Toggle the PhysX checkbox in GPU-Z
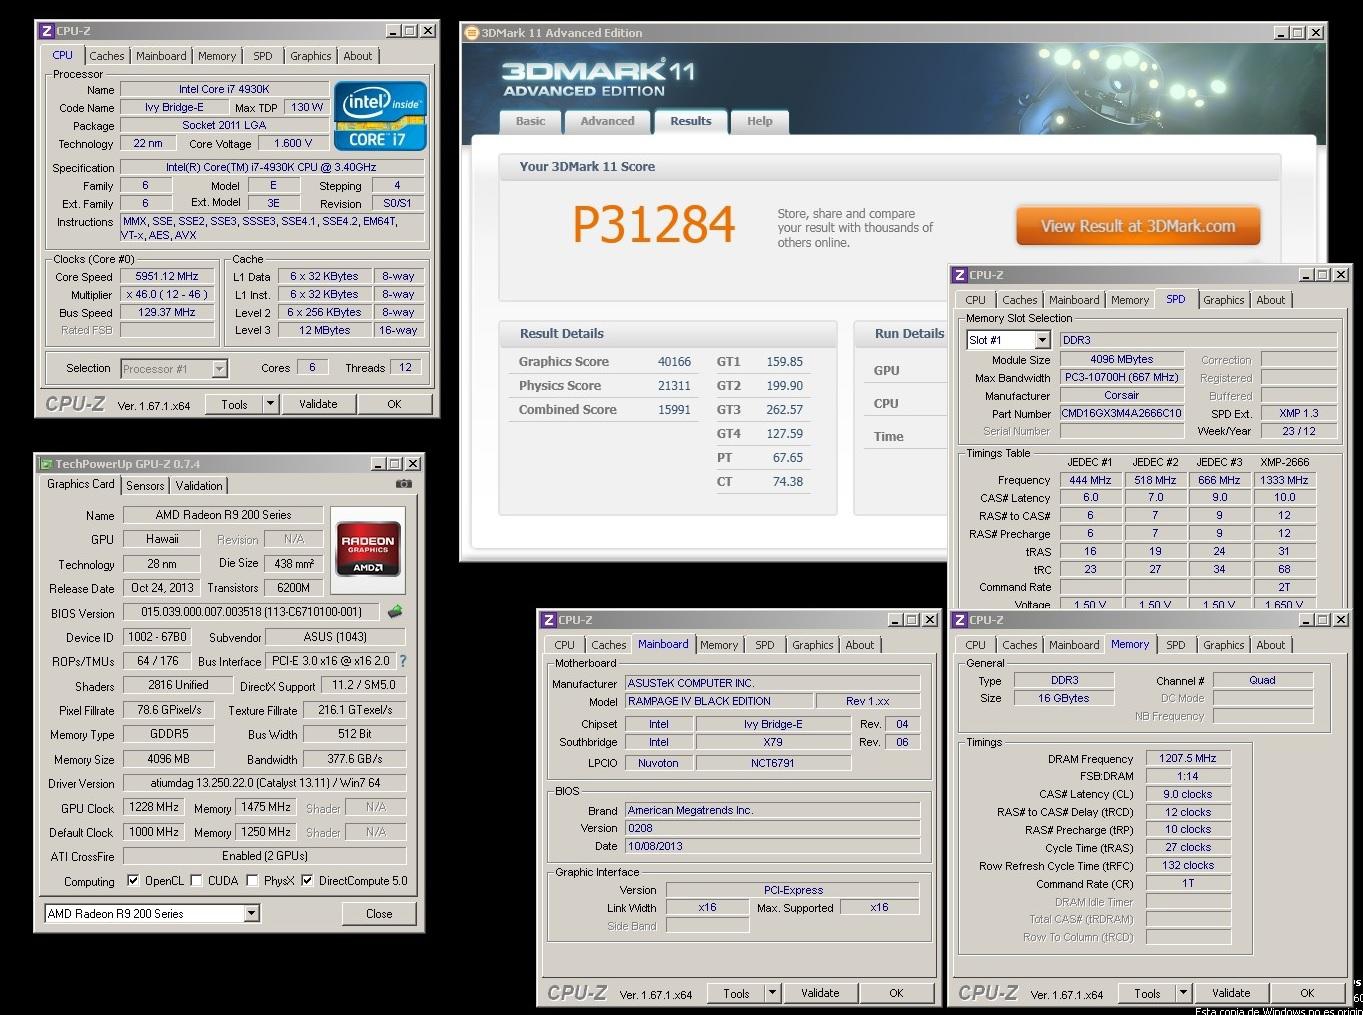 coord(253,881)
